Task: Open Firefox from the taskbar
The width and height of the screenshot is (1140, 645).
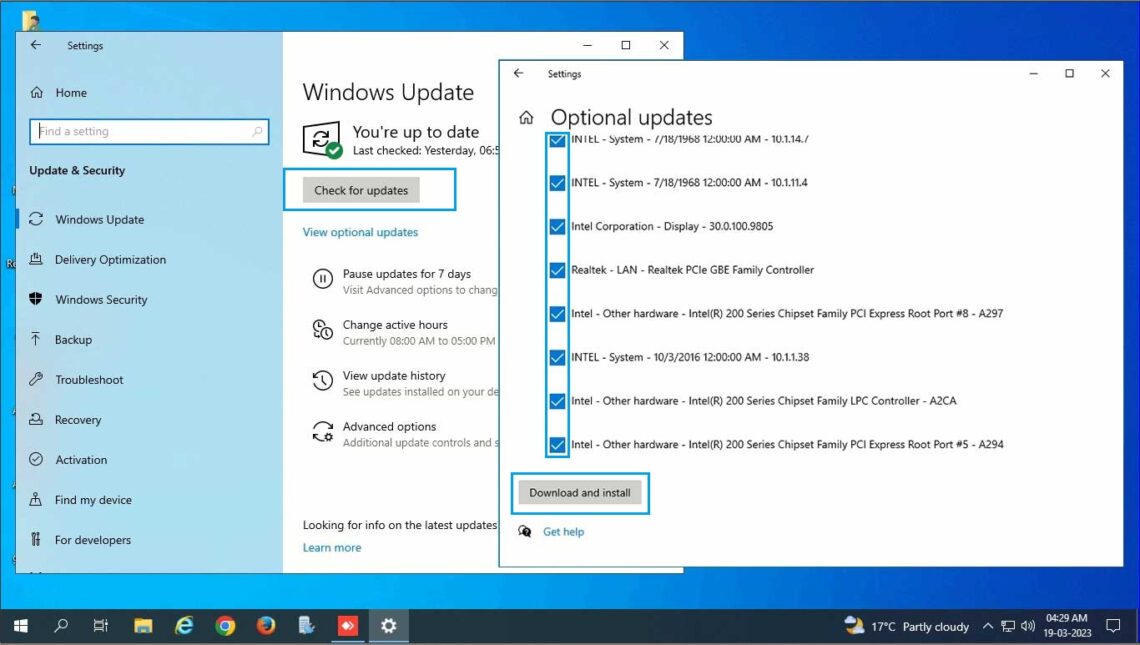Action: [x=266, y=626]
